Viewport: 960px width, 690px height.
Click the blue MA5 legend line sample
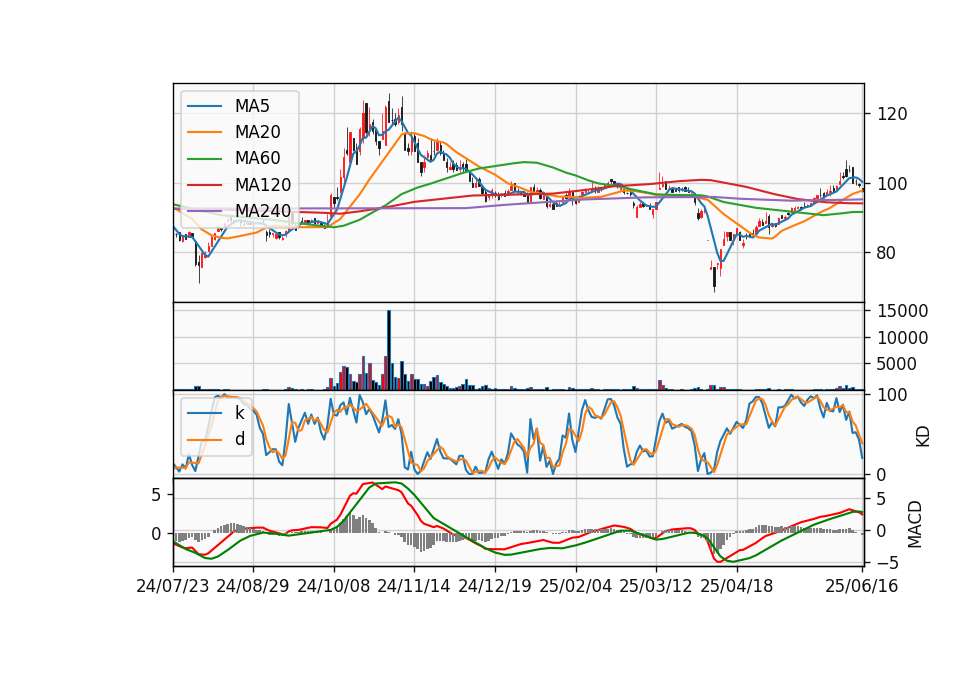(x=204, y=107)
